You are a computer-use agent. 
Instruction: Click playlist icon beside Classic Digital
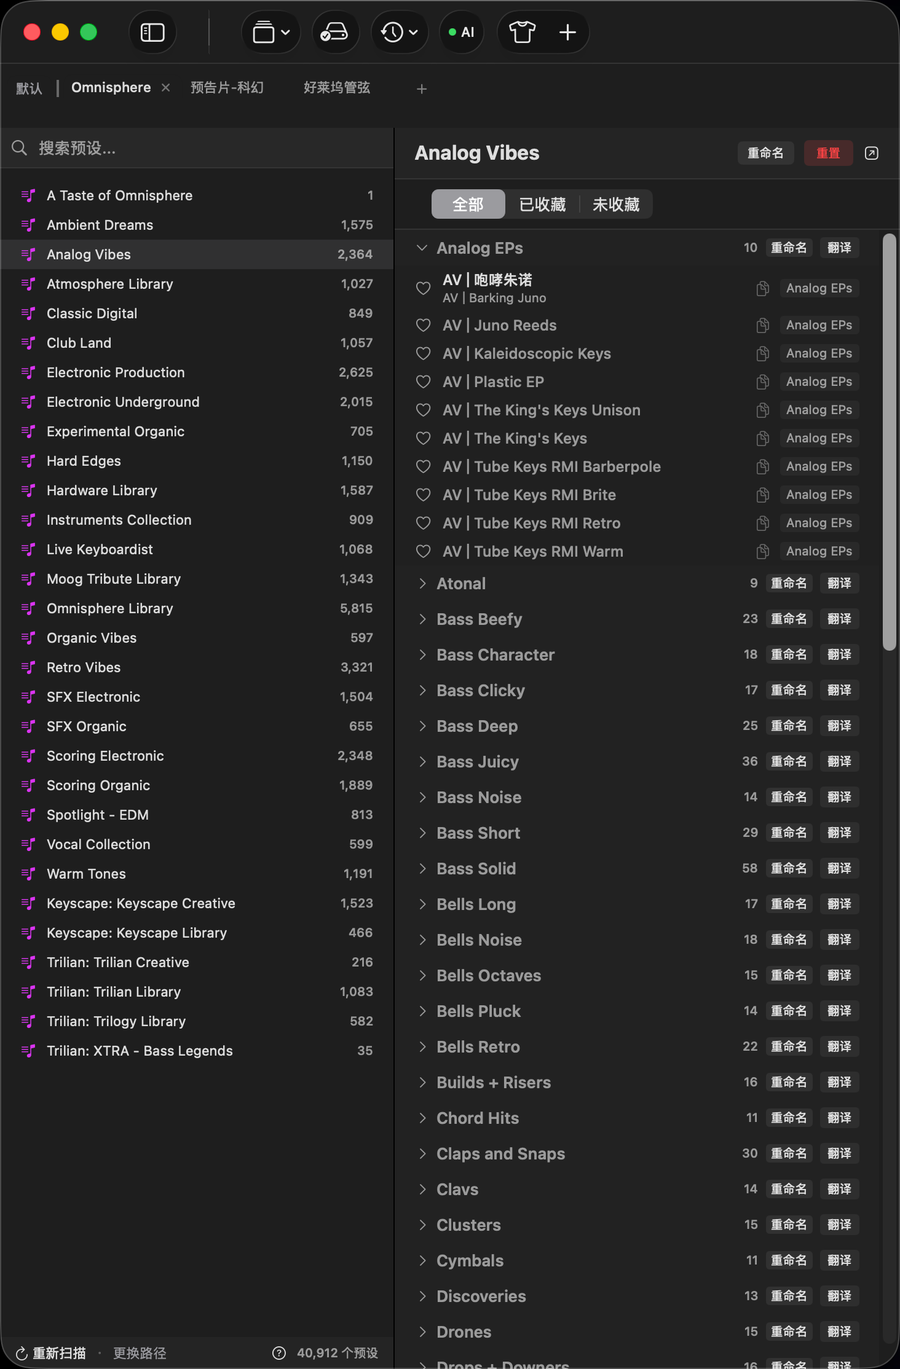[x=28, y=313]
